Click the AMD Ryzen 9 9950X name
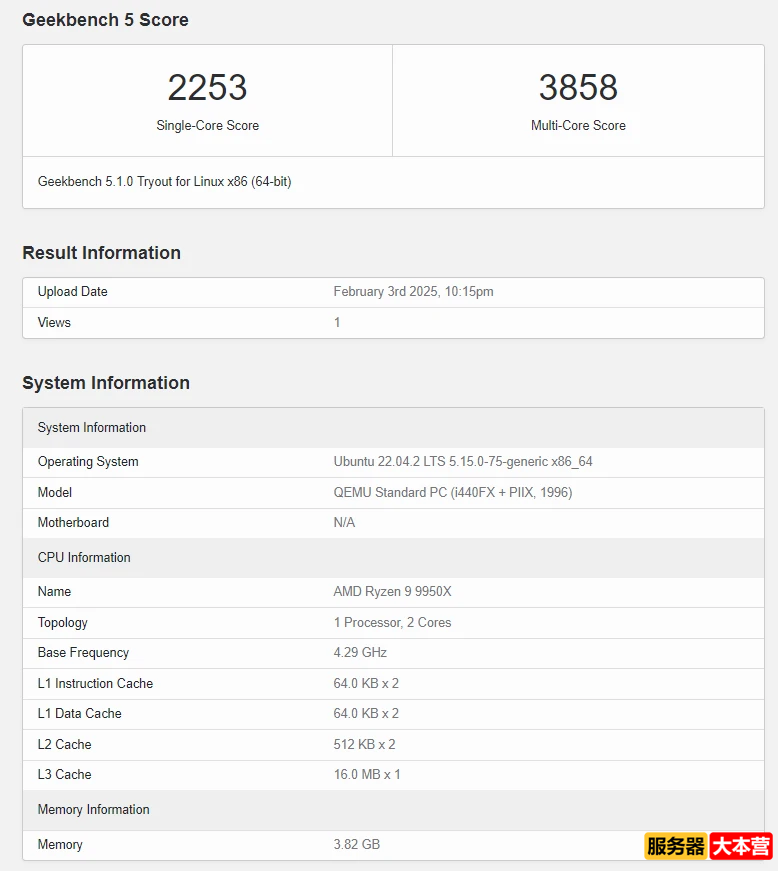This screenshot has width=778, height=871. 392,591
